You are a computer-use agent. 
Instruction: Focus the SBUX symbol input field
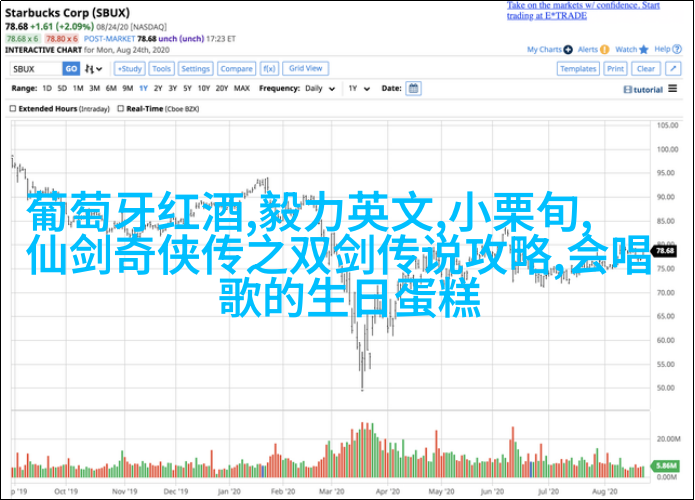[36, 69]
